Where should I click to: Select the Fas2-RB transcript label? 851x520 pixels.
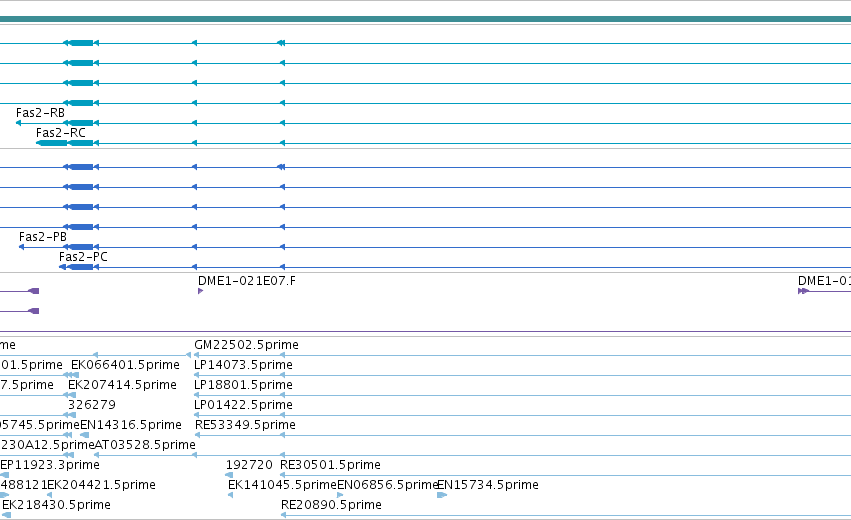[40, 113]
